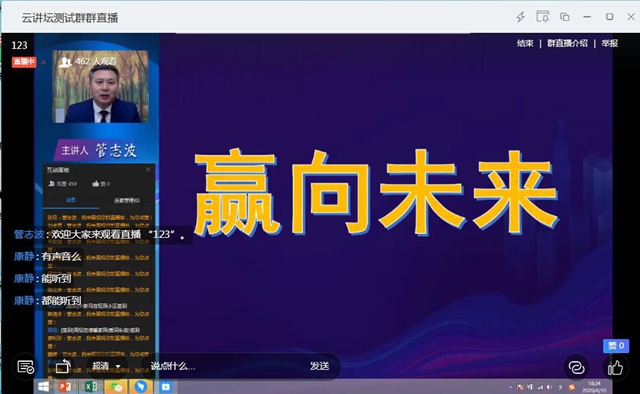Switch to the 连麦管理 tab
Viewport: 640px width, 394px height.
[x=127, y=200]
